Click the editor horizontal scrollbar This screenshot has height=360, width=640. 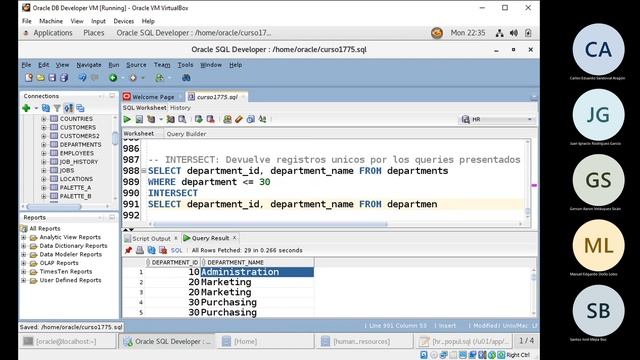269,224
